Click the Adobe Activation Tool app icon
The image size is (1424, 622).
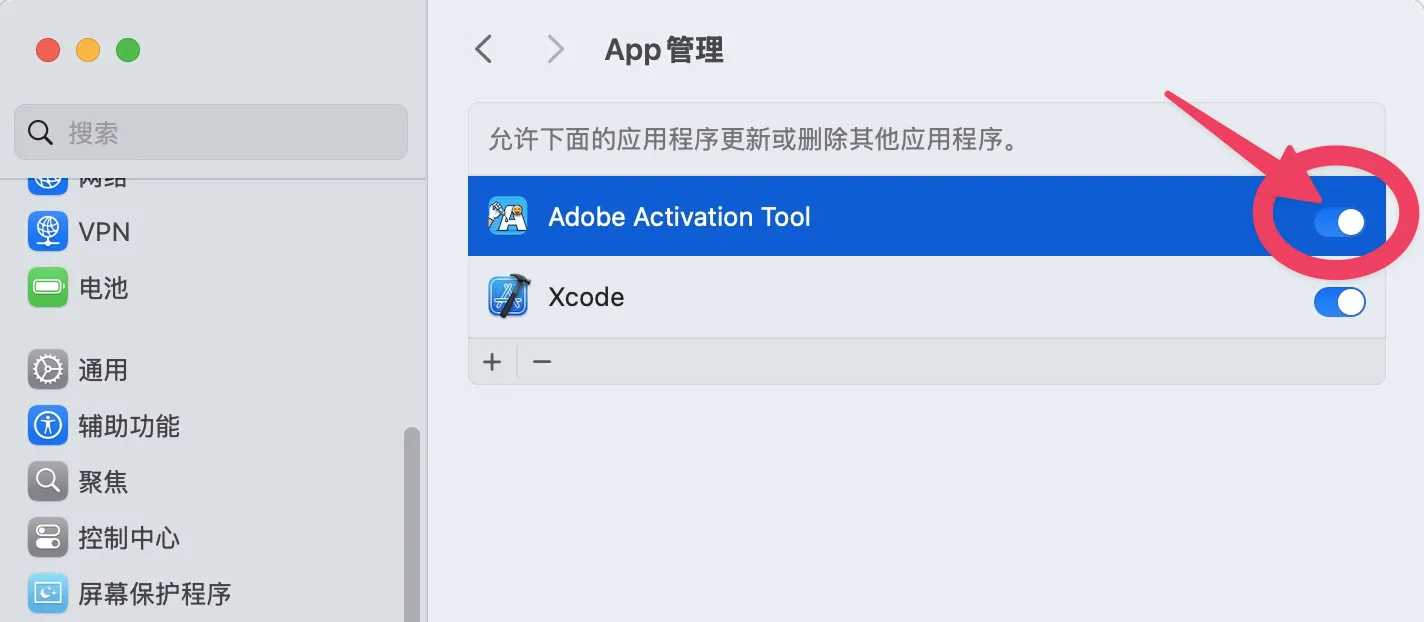(x=508, y=217)
